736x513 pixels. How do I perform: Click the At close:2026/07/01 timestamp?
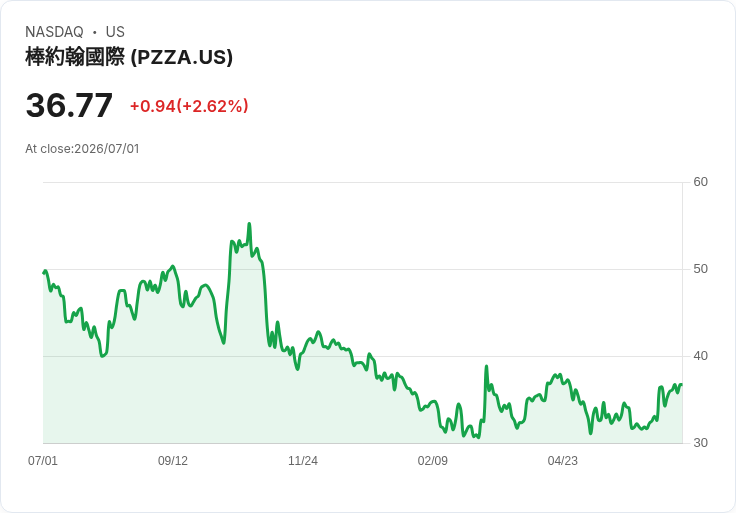(82, 149)
